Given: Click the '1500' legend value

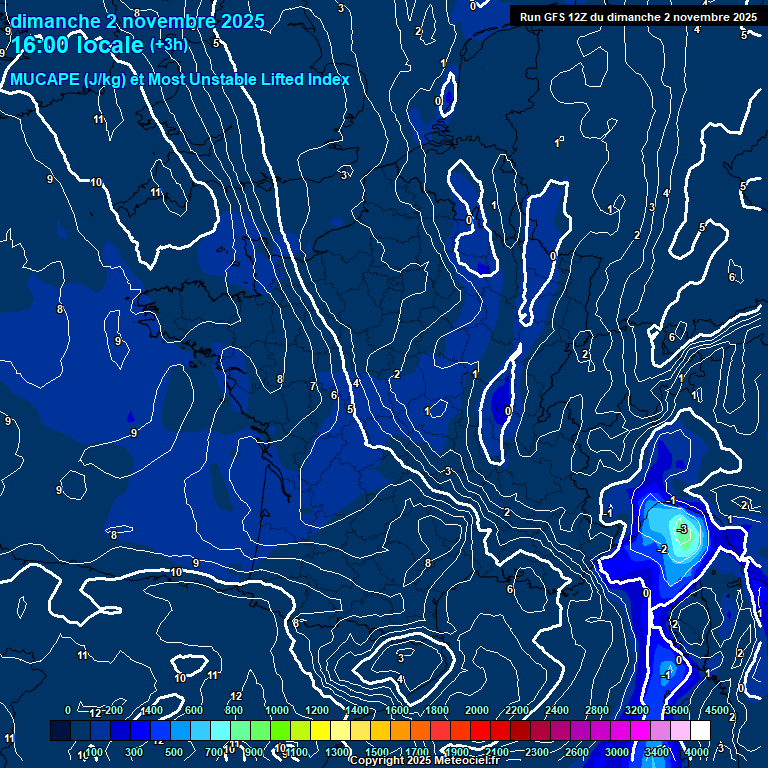Looking at the screenshot, I should coord(377,752).
